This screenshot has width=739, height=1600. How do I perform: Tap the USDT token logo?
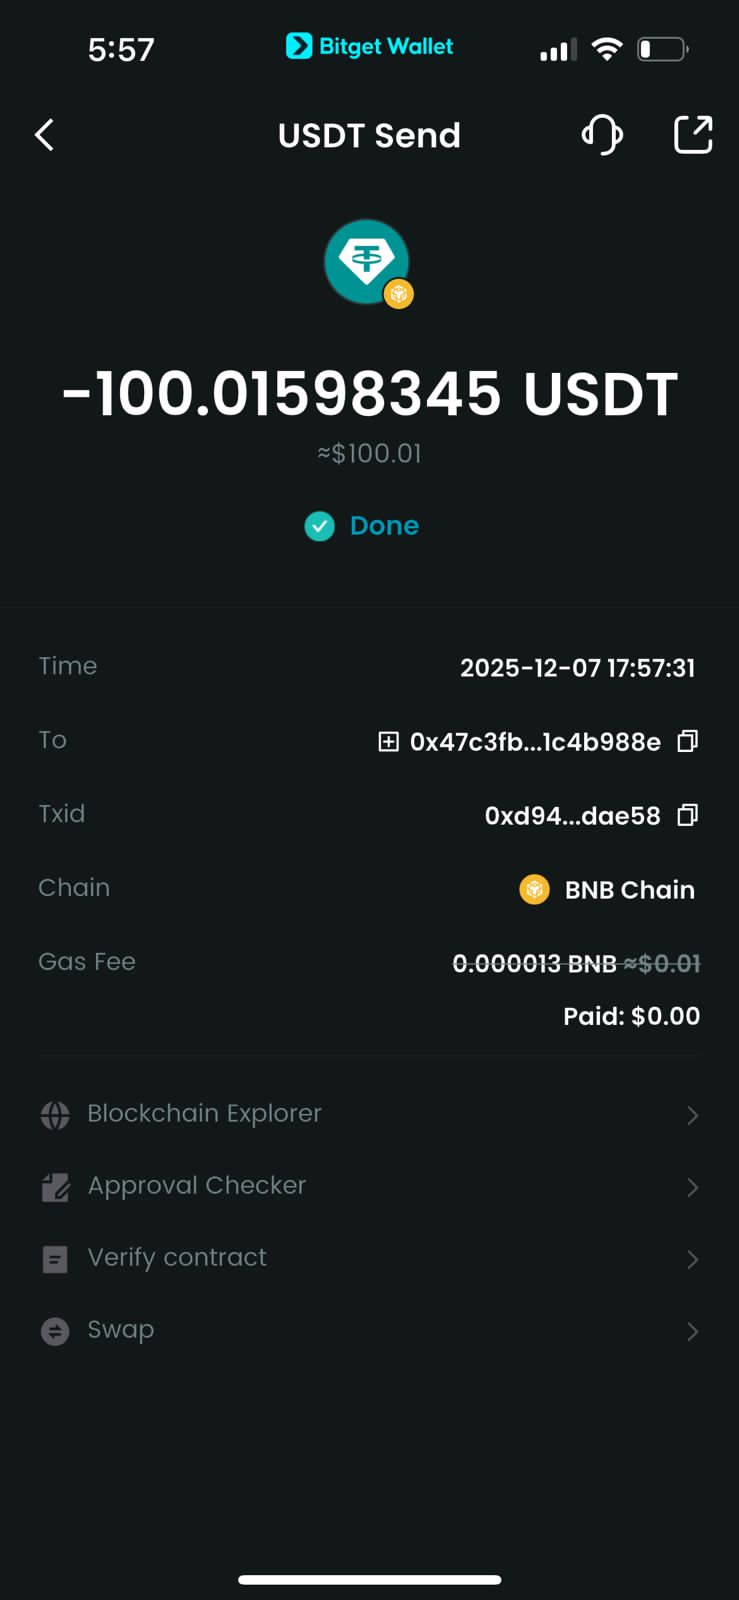(367, 262)
